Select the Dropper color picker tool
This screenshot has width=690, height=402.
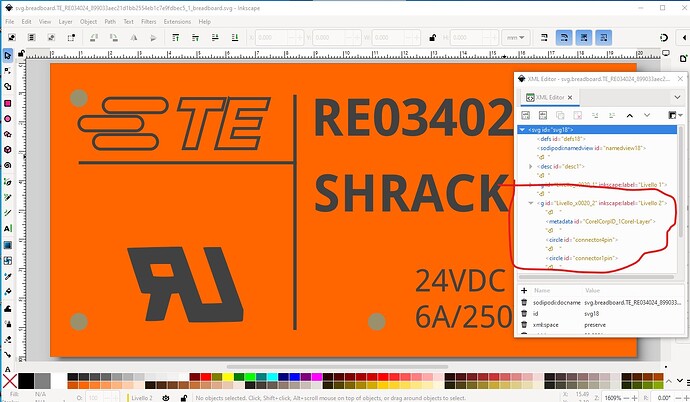coord(7,276)
